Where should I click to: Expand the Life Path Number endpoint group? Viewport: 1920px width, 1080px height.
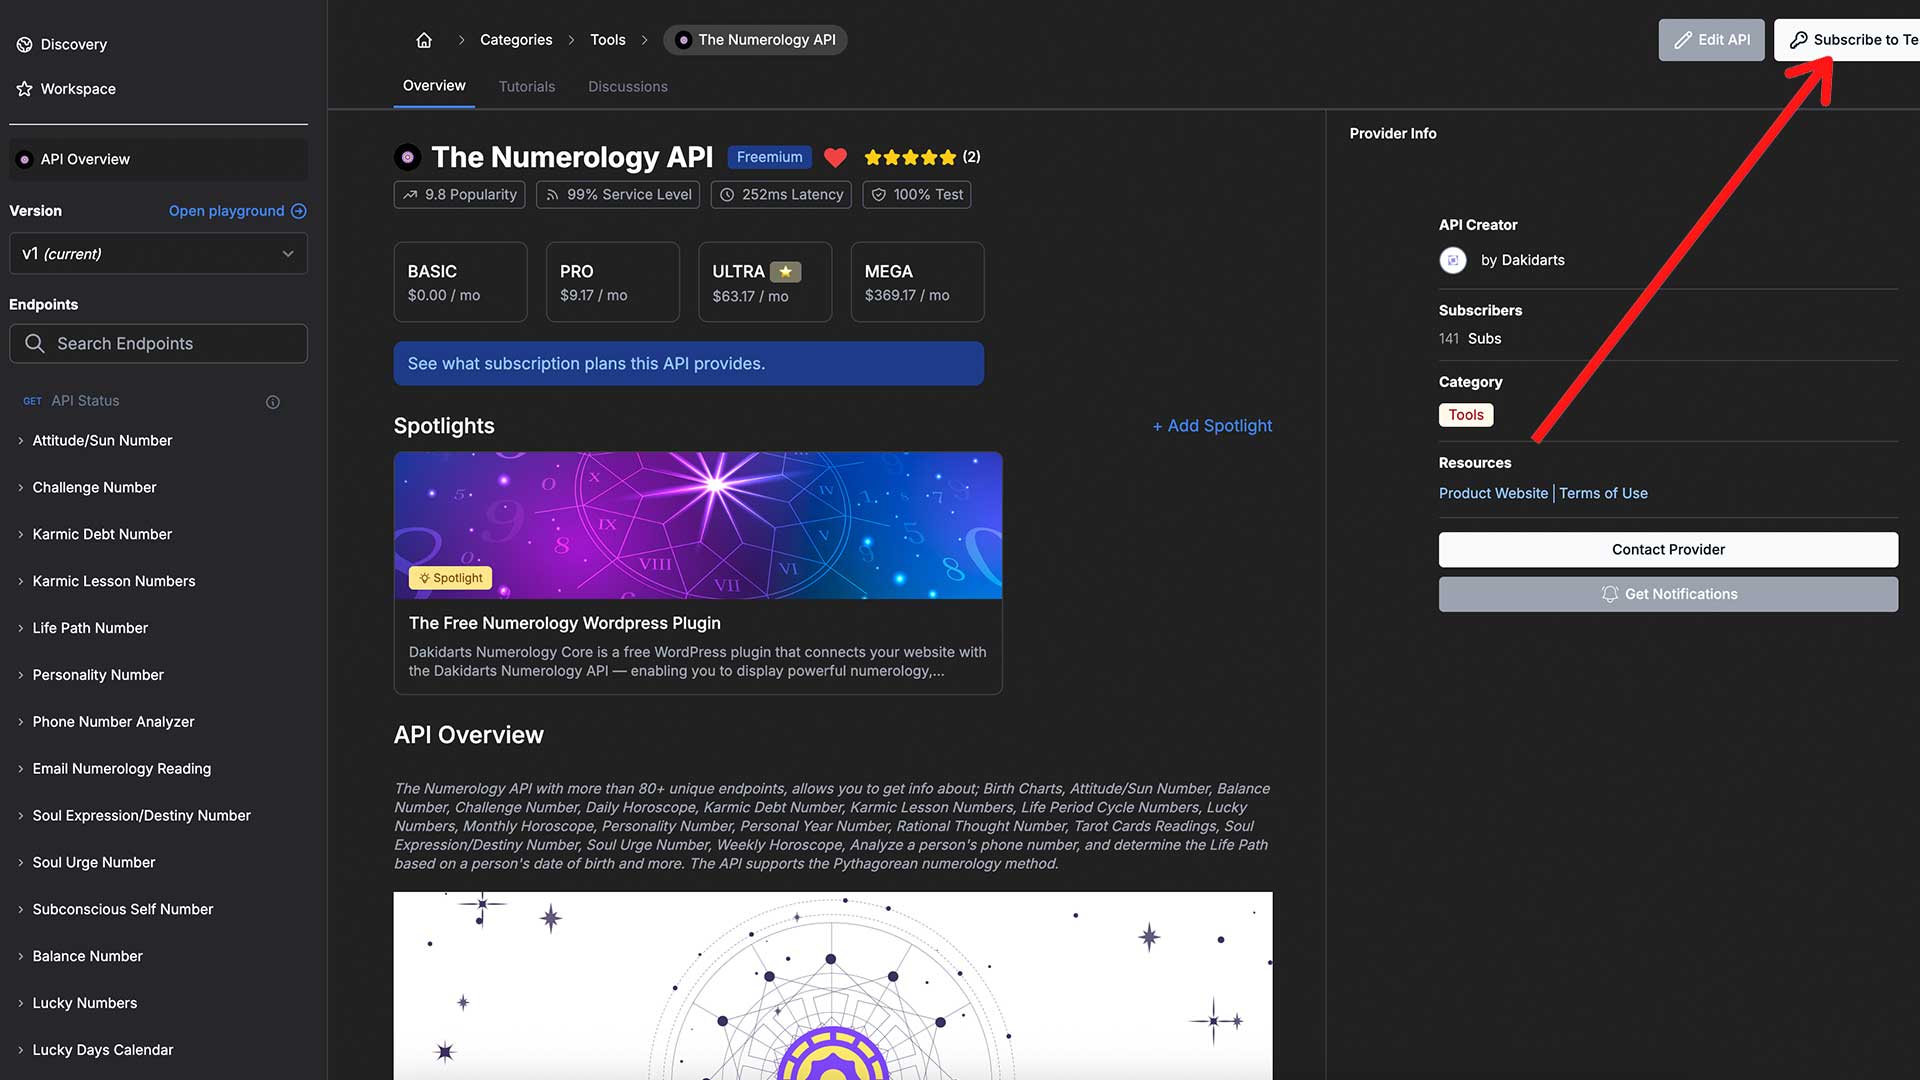[x=90, y=628]
